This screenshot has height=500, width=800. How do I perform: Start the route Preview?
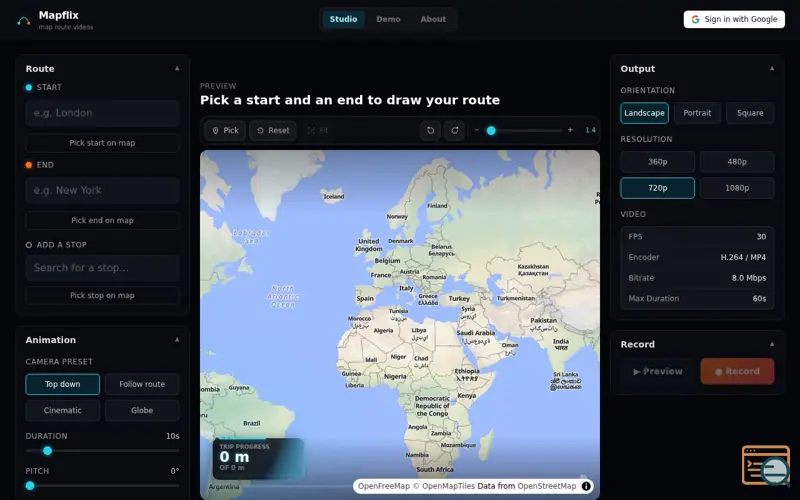coord(658,371)
